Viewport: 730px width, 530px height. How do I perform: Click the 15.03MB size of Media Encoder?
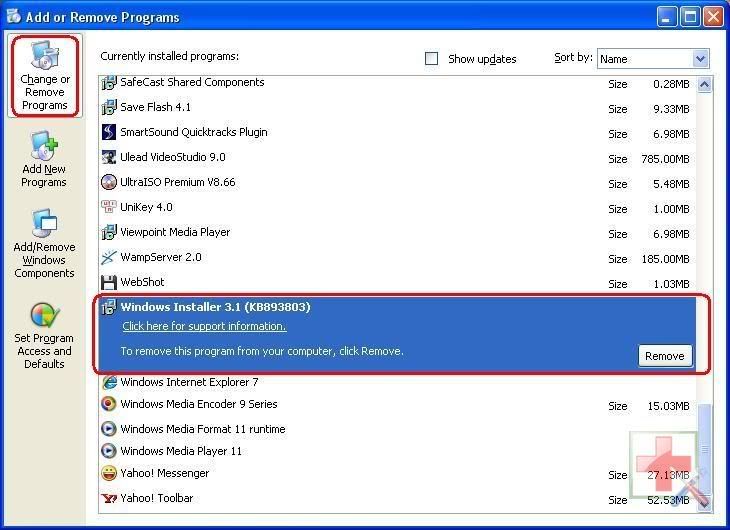pos(668,406)
